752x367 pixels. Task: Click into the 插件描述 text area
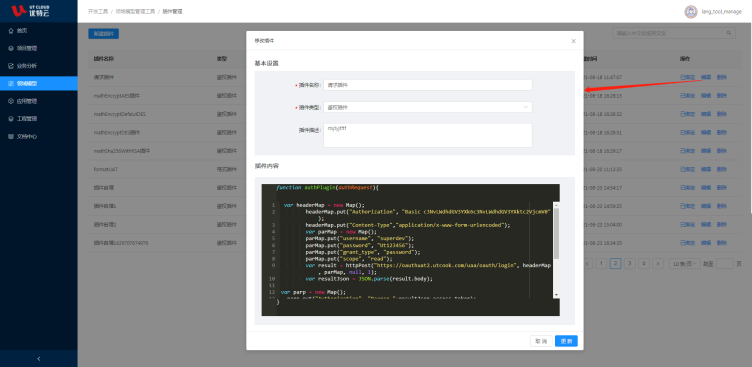click(x=428, y=135)
